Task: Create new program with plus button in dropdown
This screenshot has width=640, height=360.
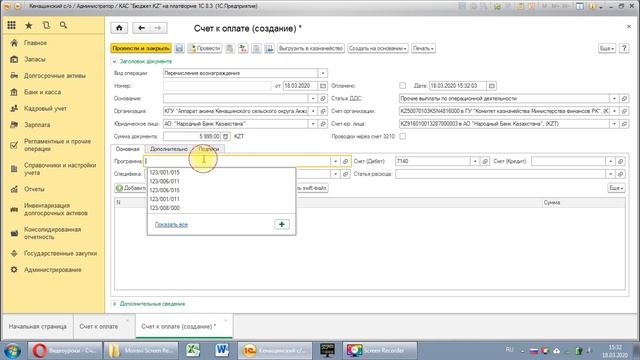Action: tap(282, 224)
